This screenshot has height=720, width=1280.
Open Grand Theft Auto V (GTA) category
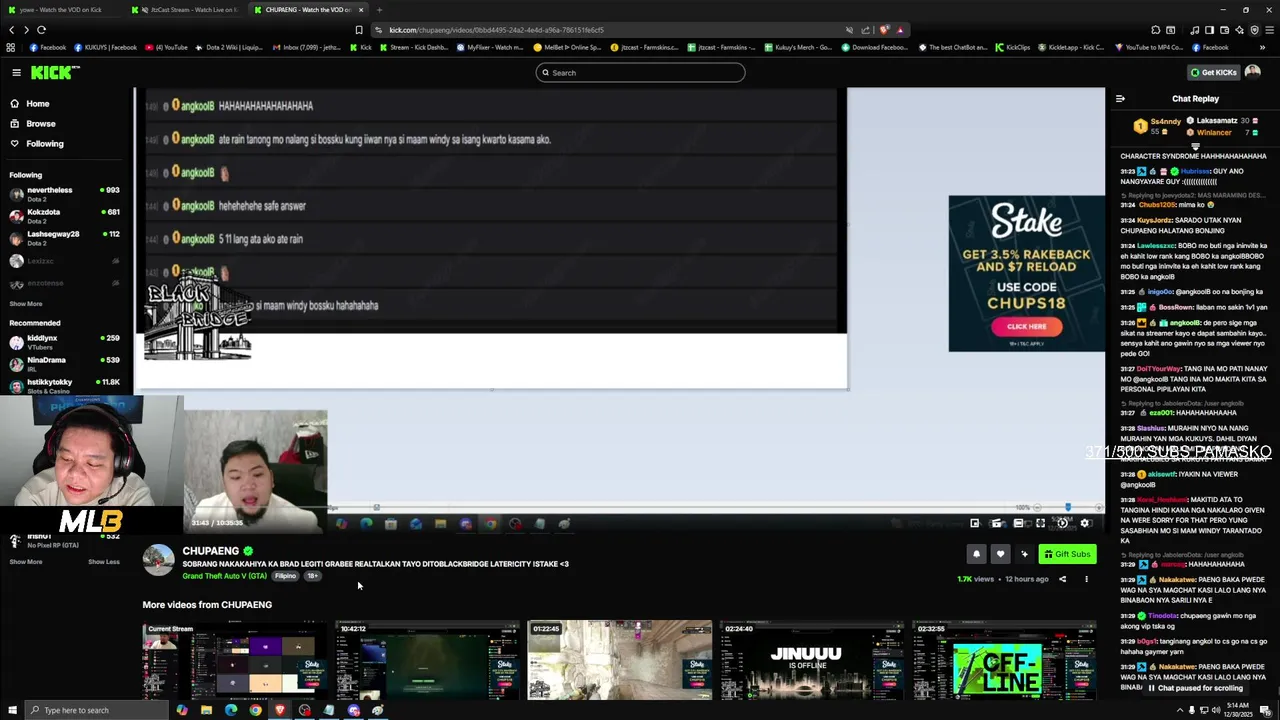[224, 576]
